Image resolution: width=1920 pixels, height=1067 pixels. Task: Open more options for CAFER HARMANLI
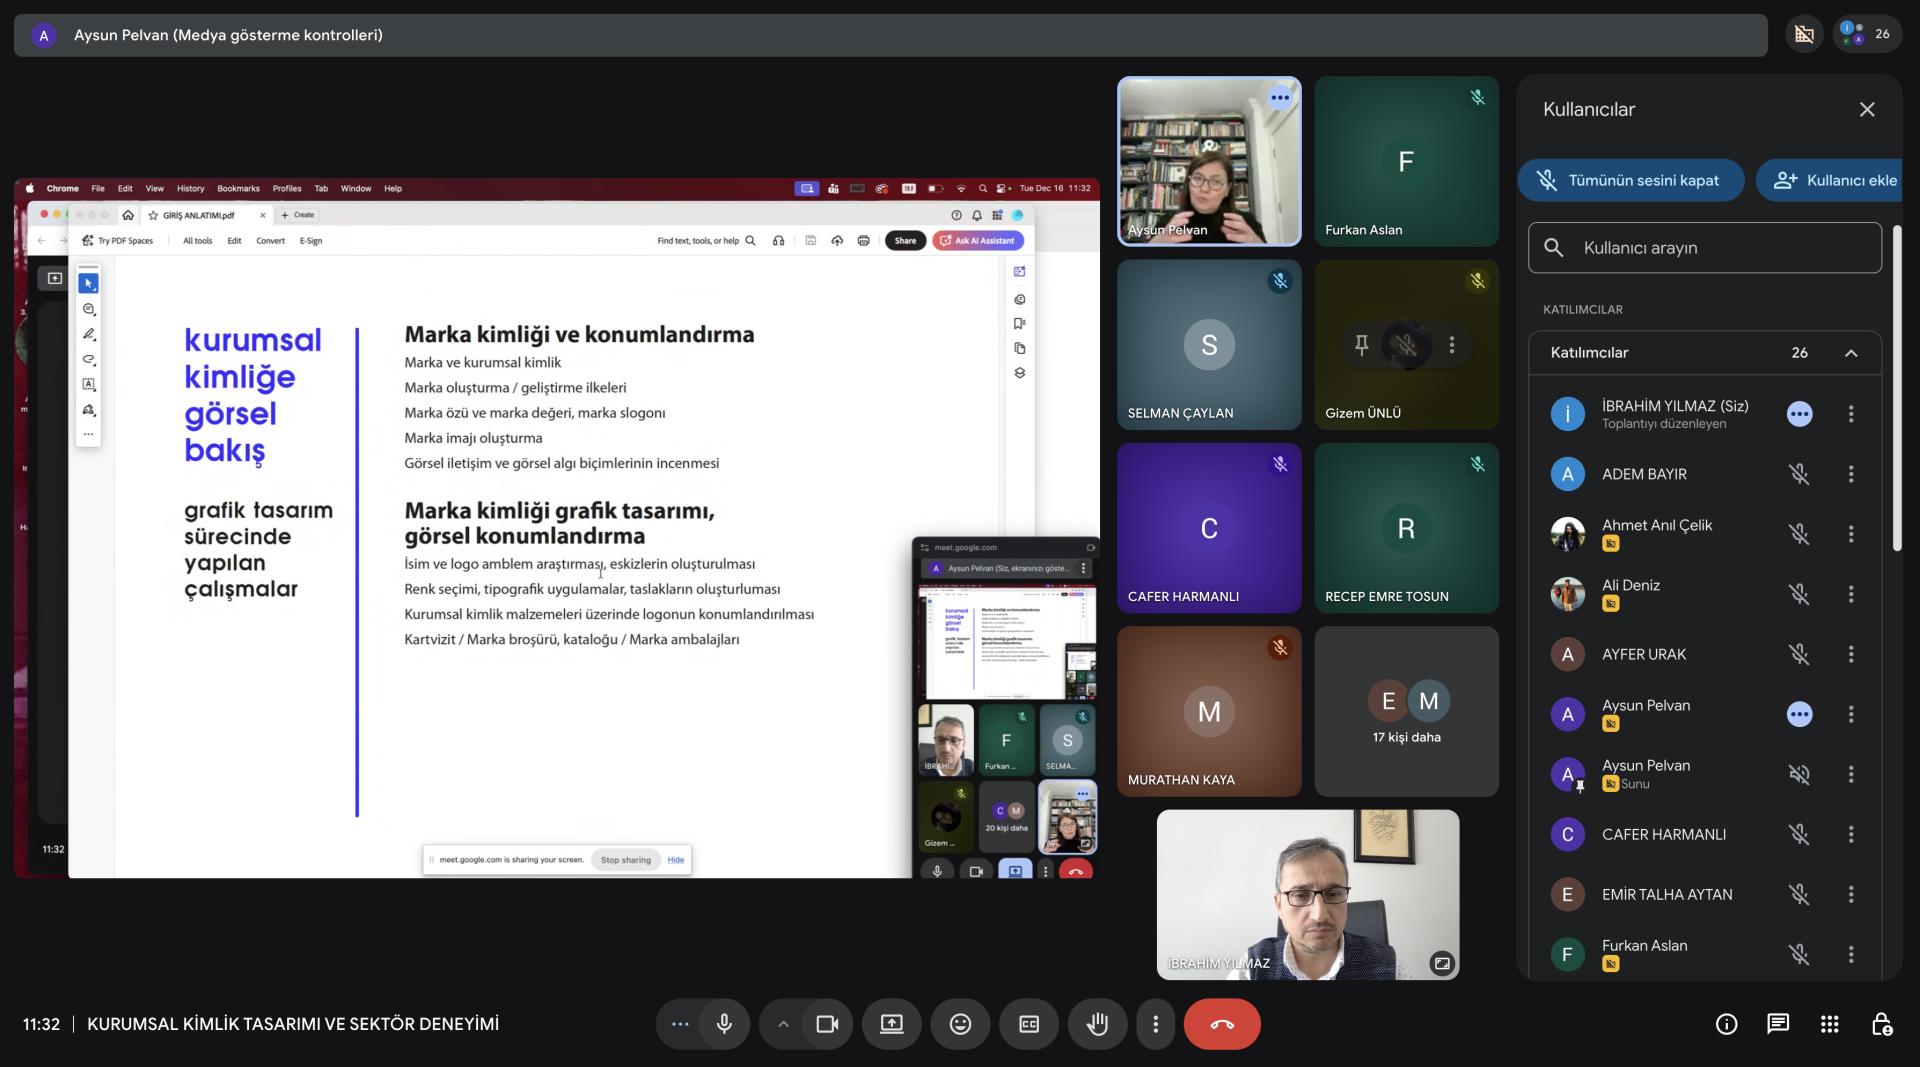(x=1850, y=834)
